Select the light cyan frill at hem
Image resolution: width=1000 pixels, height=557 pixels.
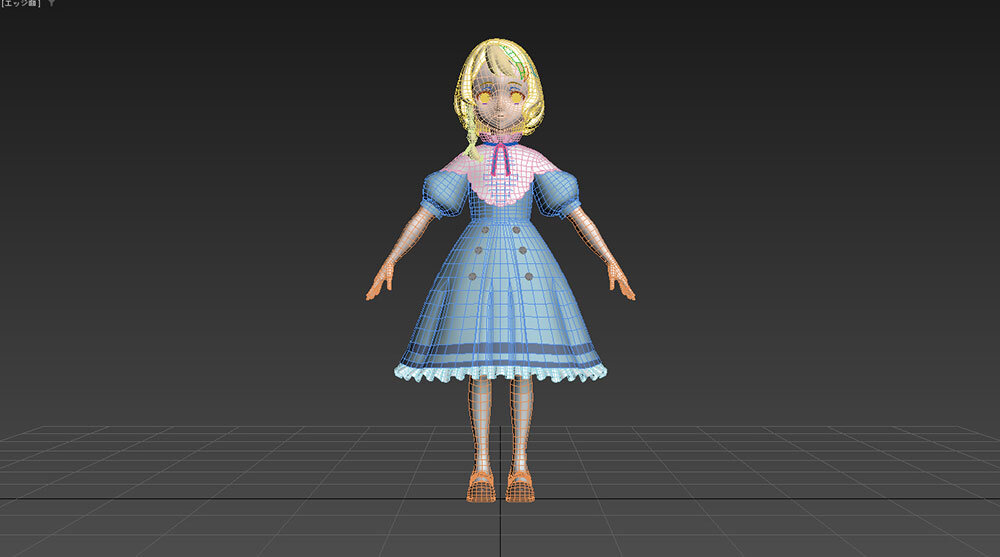(x=500, y=373)
